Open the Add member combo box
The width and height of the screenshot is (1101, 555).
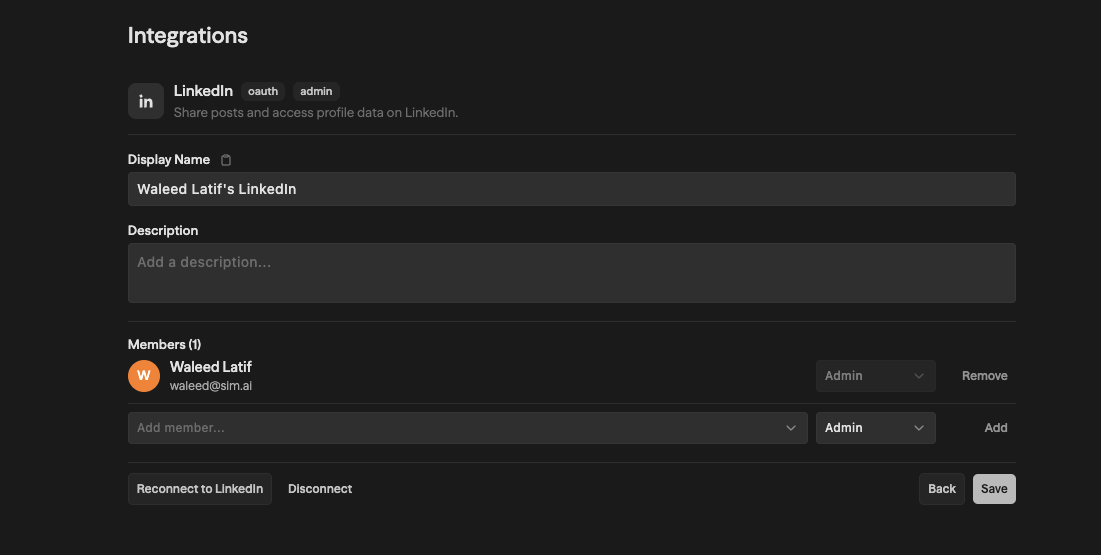(468, 428)
